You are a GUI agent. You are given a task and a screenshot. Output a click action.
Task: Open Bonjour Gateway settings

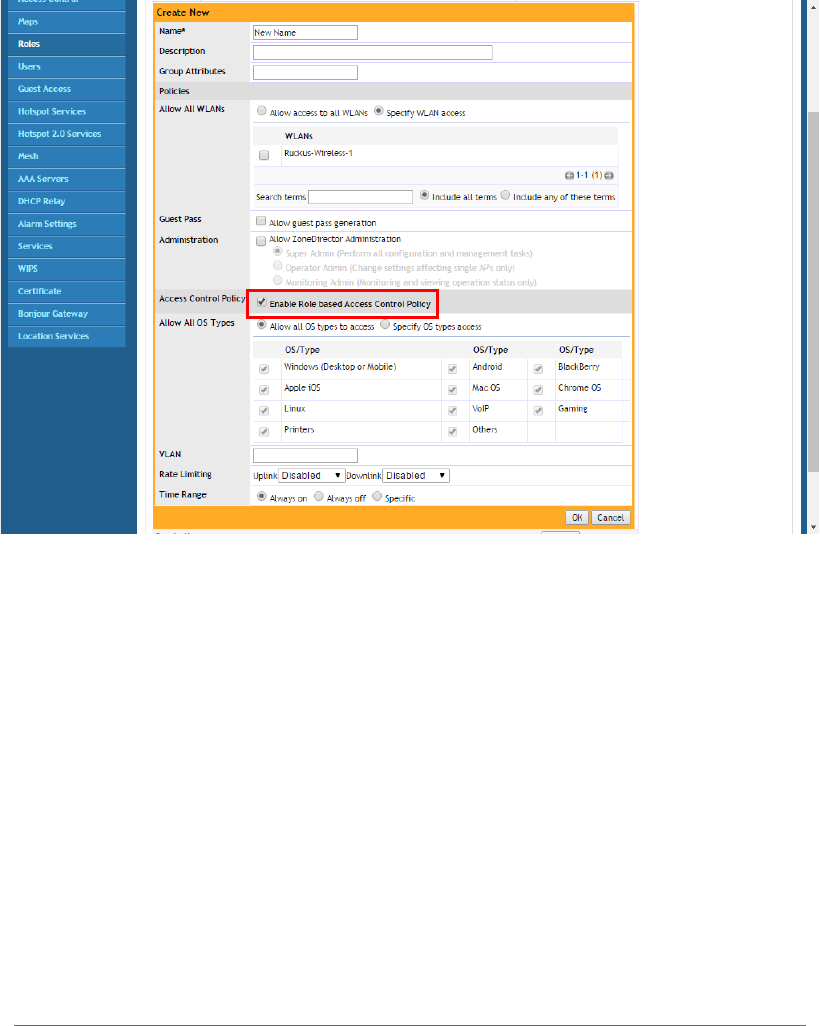[66, 314]
